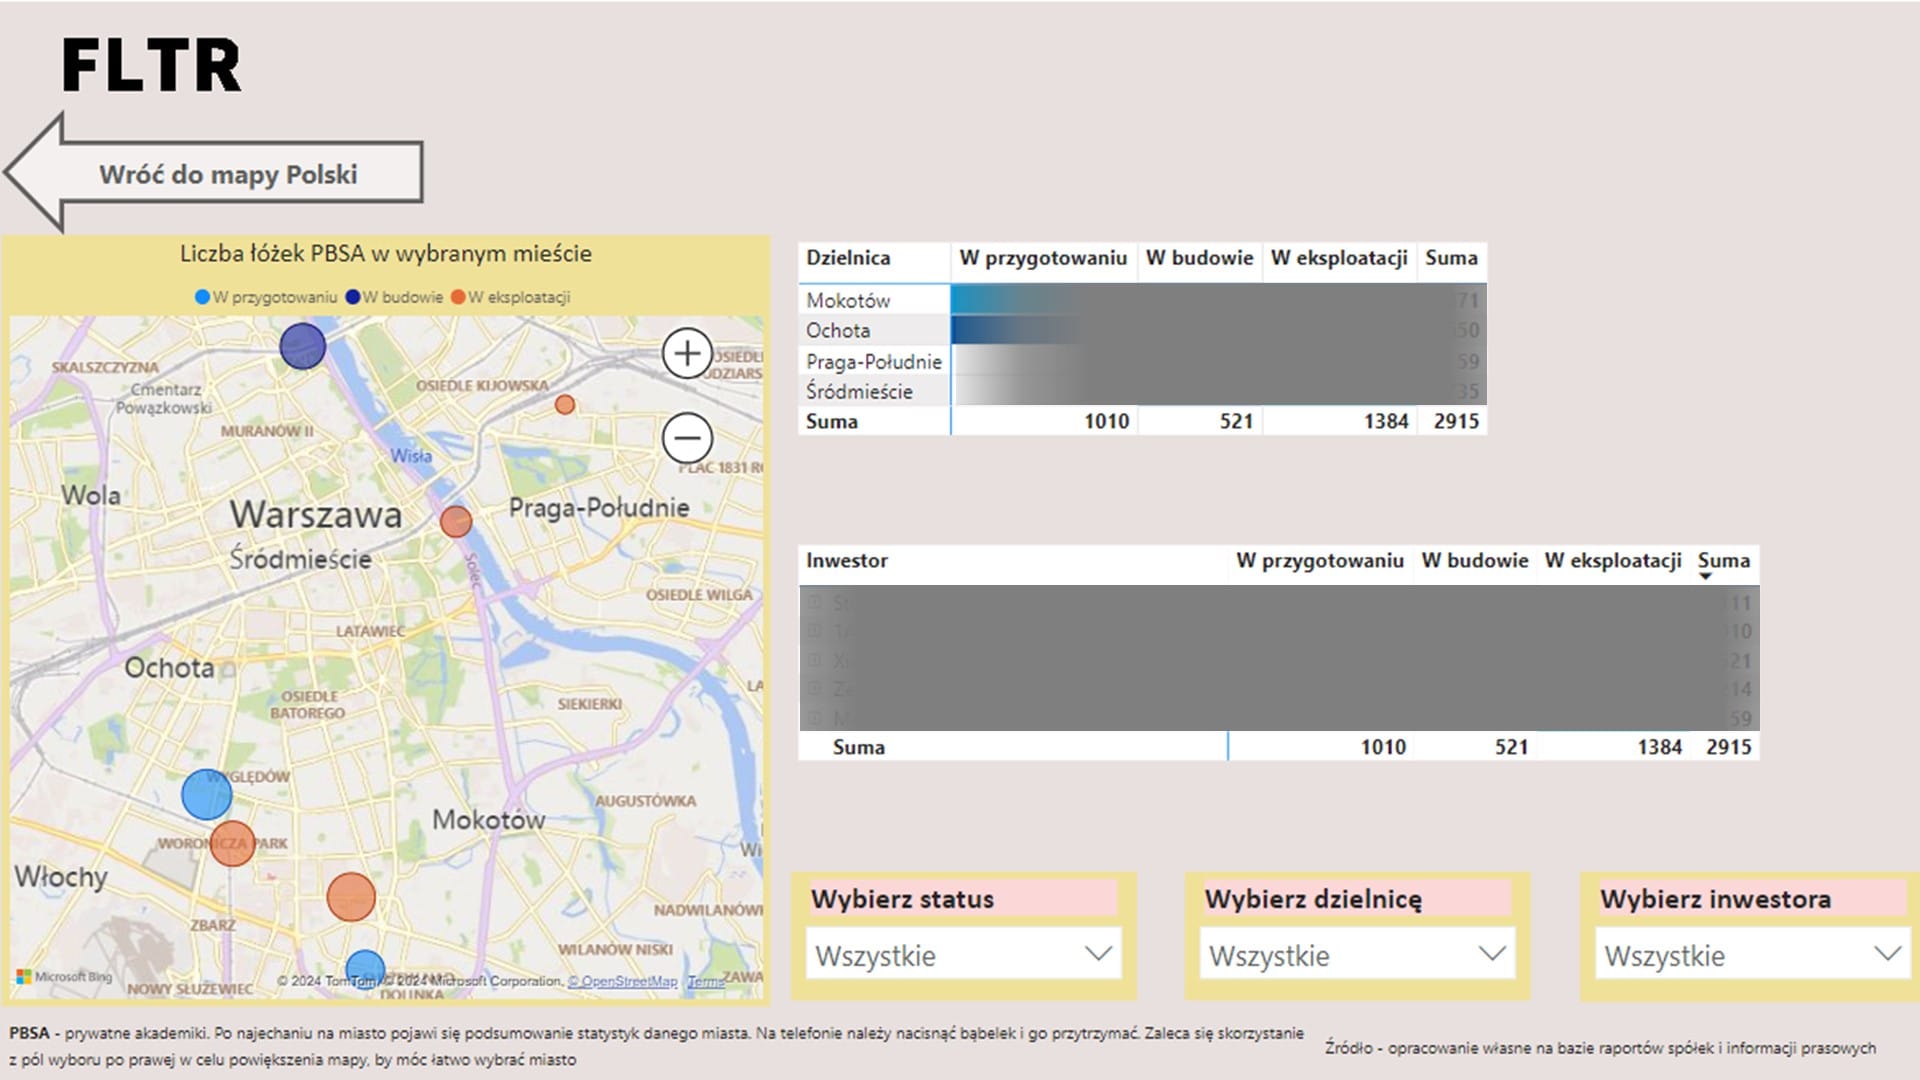Click the Inwestor column header
Image resolution: width=1920 pixels, height=1080 pixels.
tap(847, 561)
